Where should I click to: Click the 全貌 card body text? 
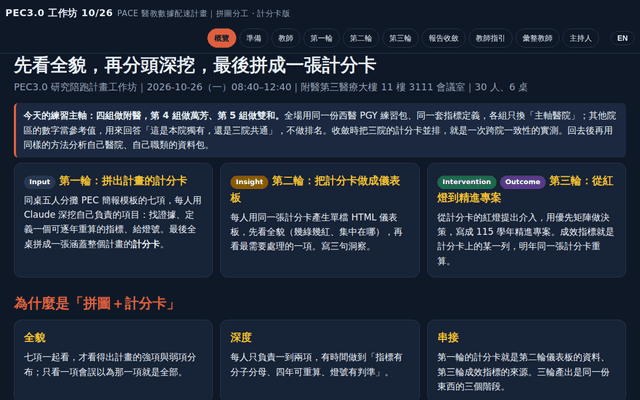tap(110, 364)
